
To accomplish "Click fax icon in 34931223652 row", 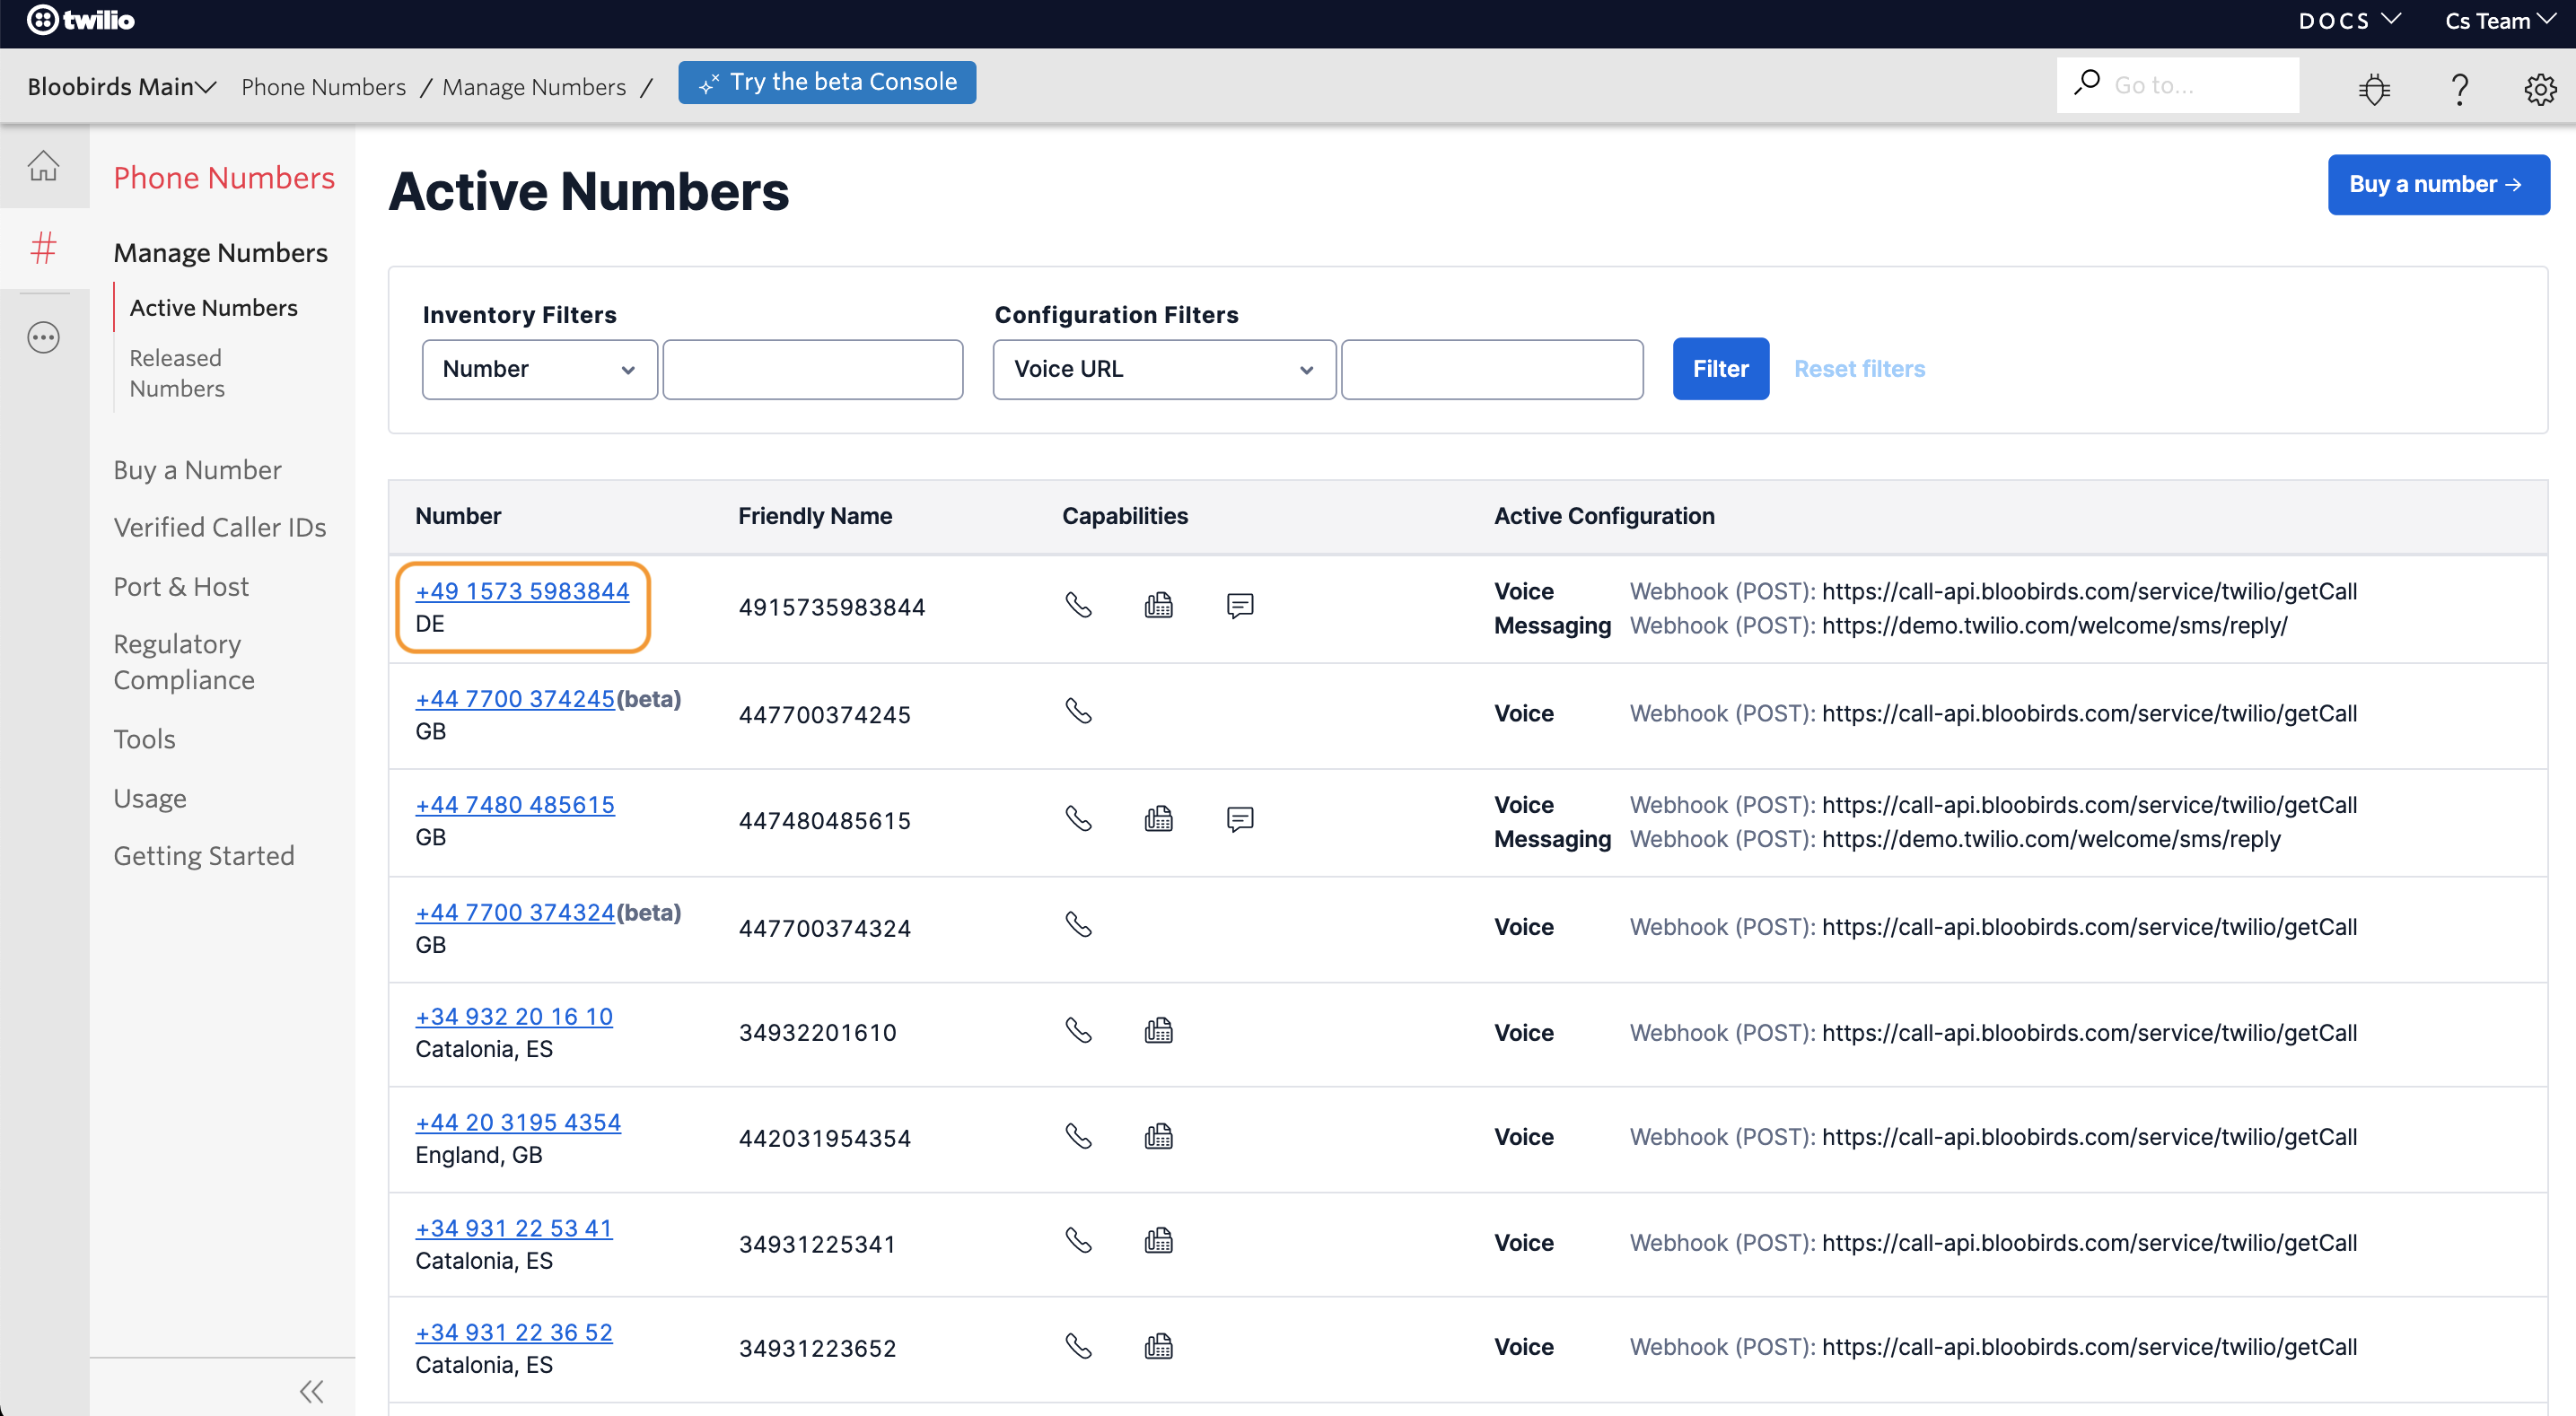I will [x=1158, y=1346].
